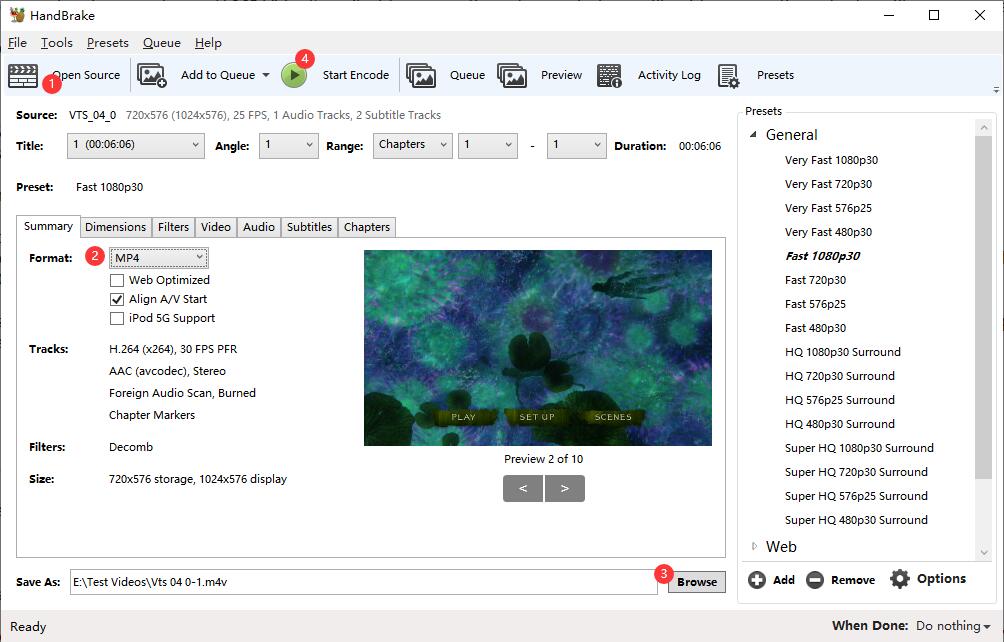Click the video preview thumbnail

coord(538,348)
